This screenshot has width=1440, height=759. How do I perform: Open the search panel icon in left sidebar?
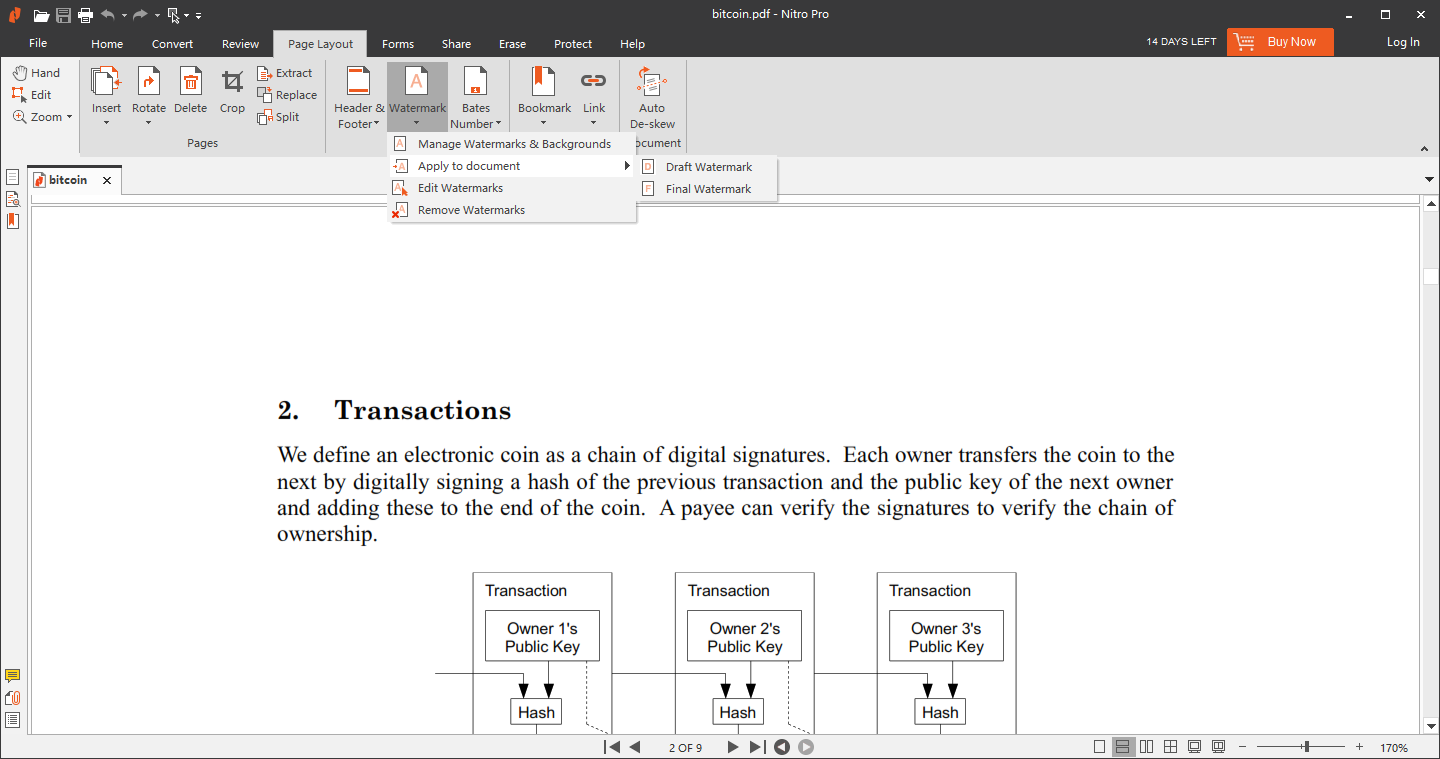(x=12, y=199)
